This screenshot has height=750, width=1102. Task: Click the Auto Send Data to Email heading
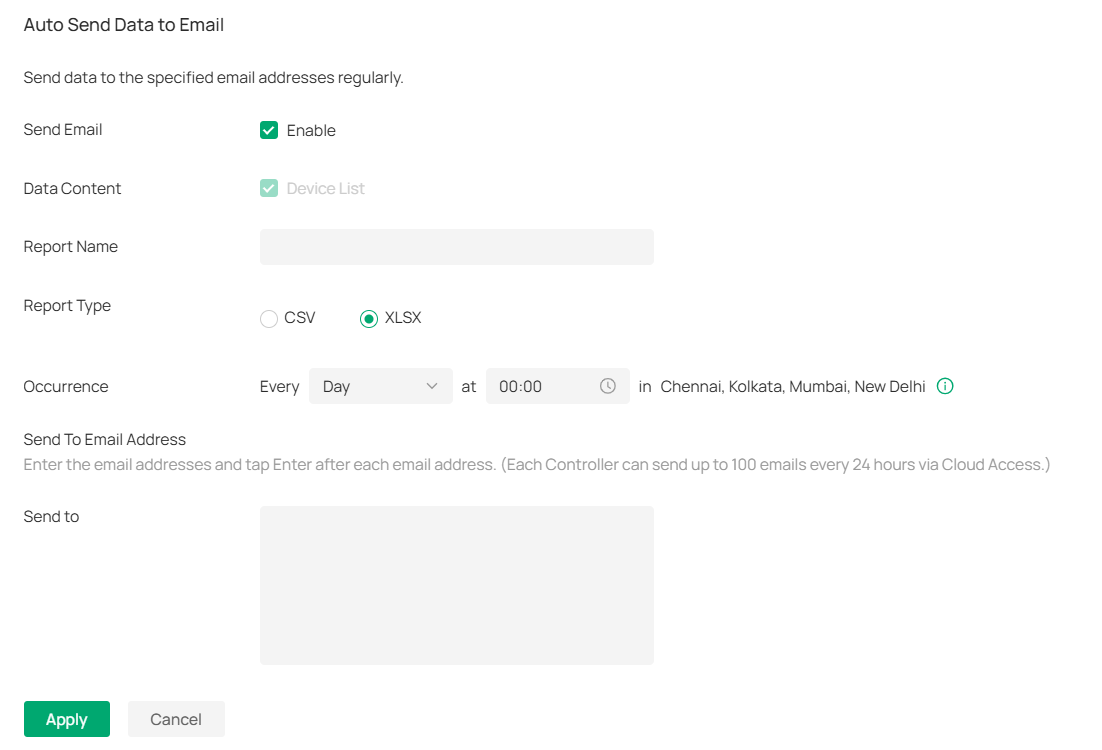(123, 24)
